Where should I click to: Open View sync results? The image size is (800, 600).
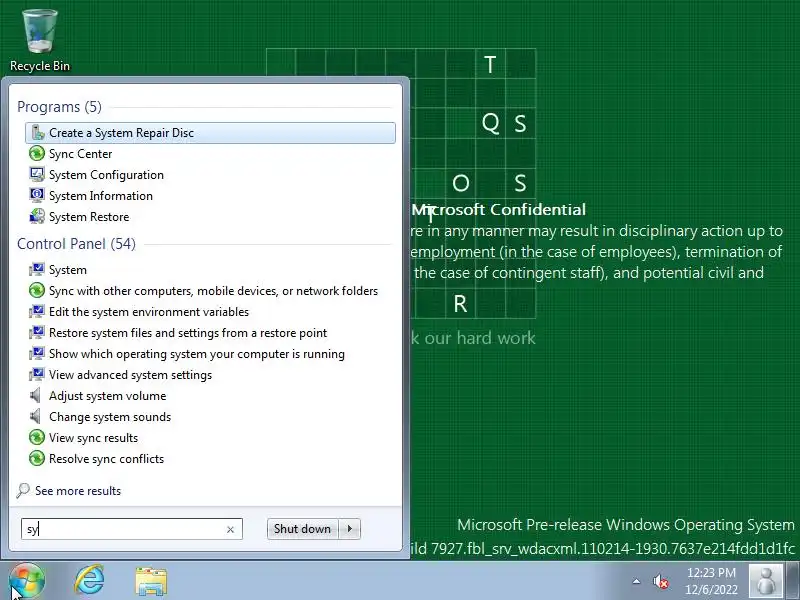pyautogui.click(x=93, y=437)
